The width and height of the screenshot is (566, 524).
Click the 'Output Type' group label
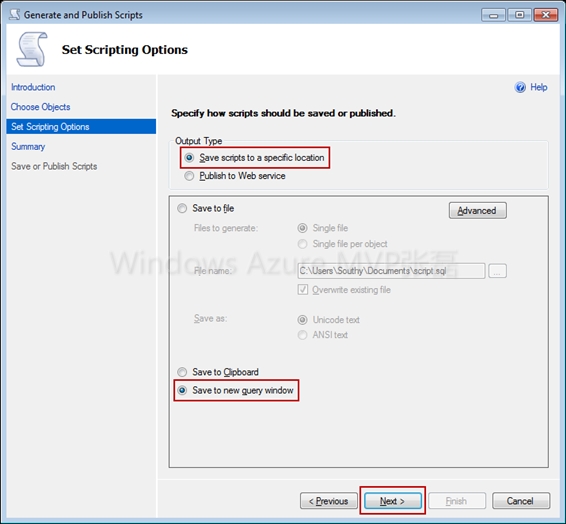pyautogui.click(x=199, y=141)
